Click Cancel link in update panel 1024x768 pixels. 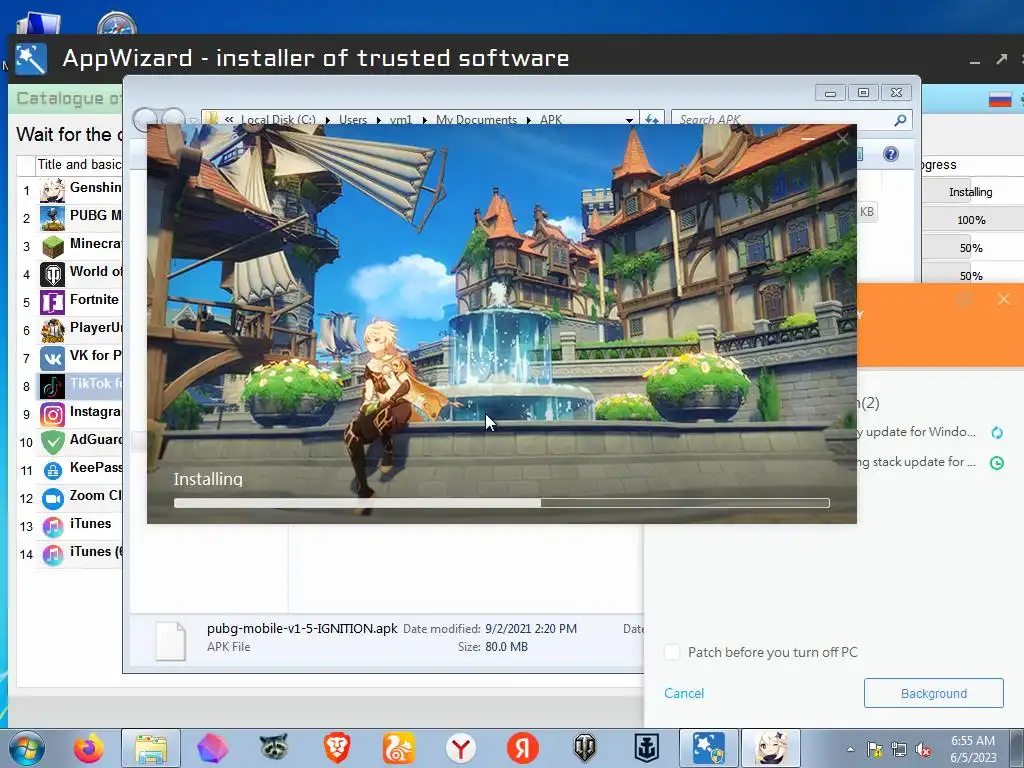coord(684,694)
